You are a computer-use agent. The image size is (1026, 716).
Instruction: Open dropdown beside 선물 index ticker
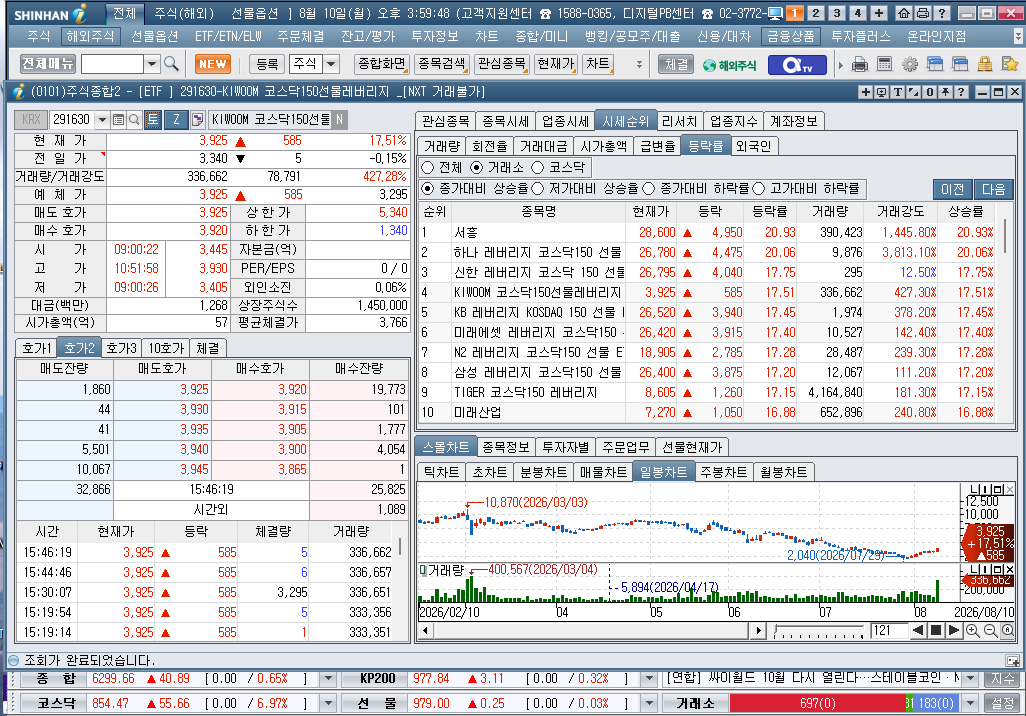click(649, 704)
